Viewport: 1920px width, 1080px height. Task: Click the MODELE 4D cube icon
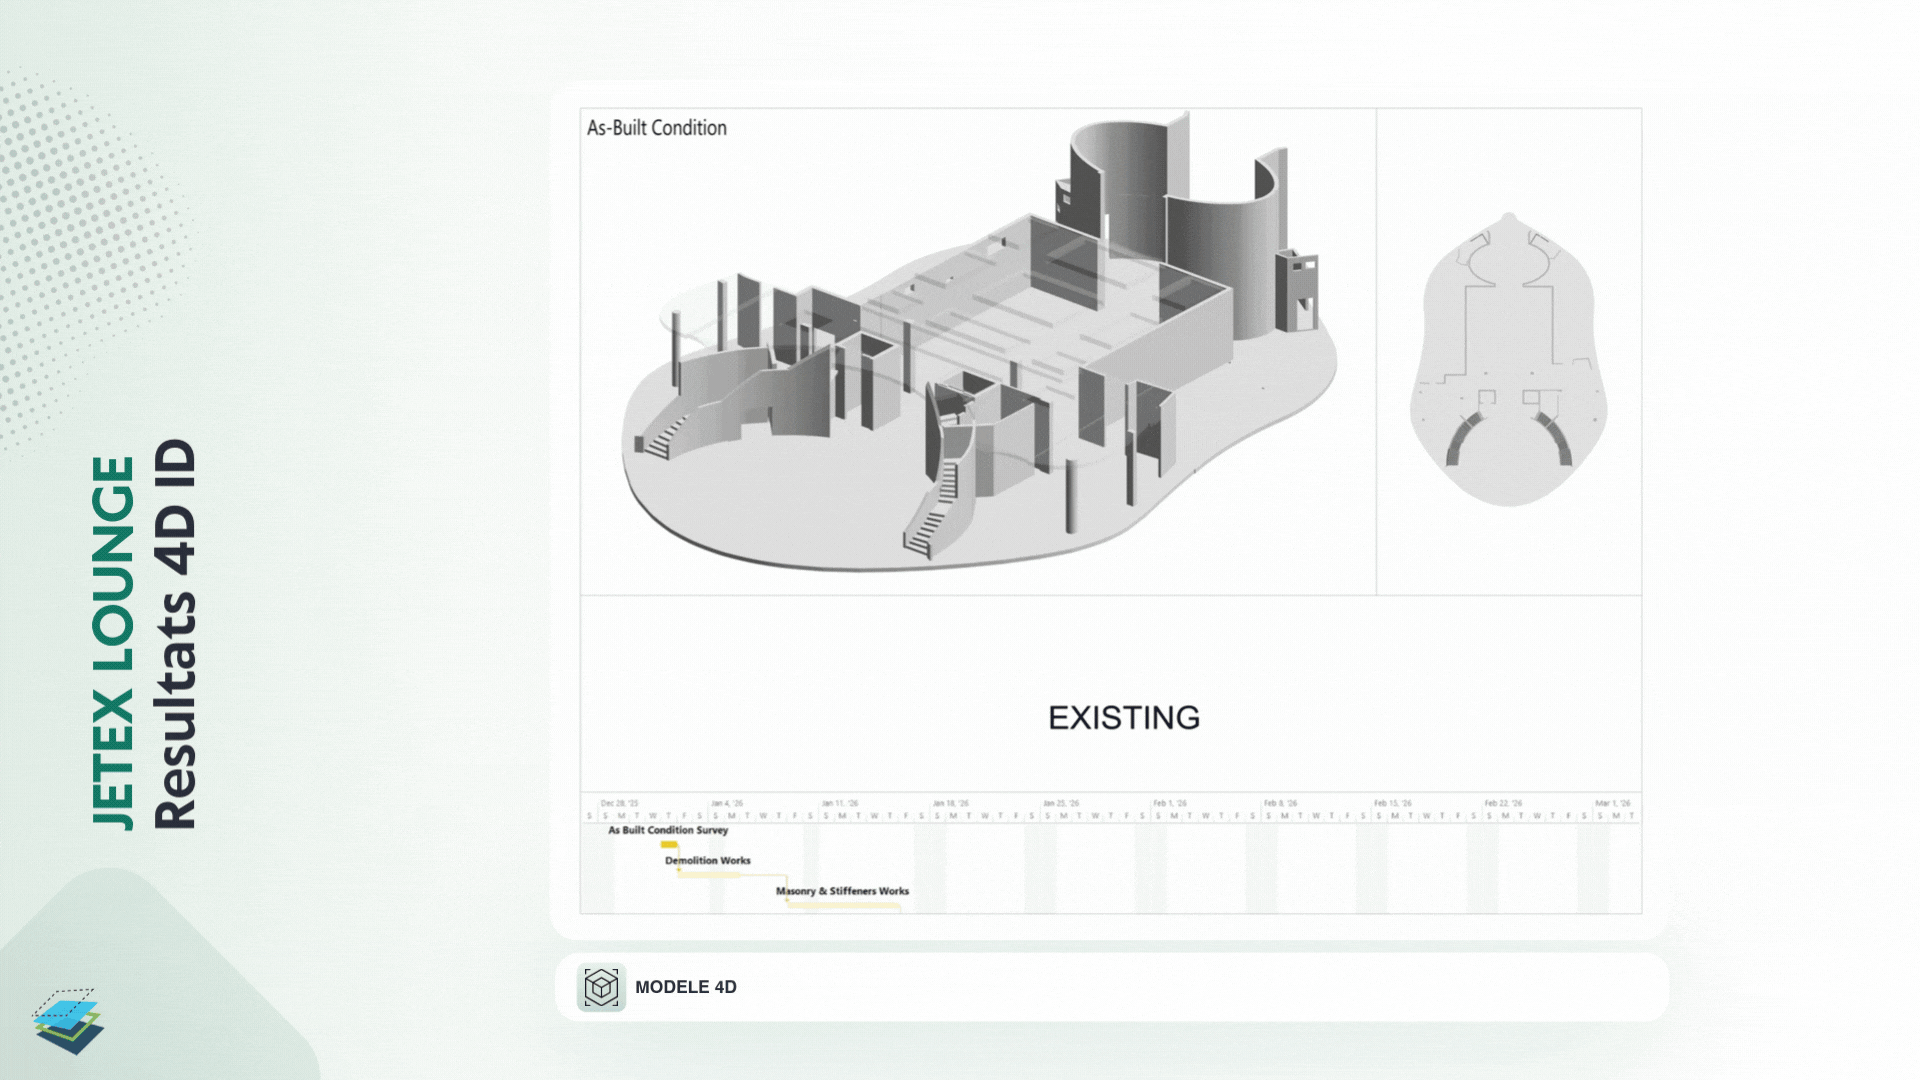tap(601, 987)
